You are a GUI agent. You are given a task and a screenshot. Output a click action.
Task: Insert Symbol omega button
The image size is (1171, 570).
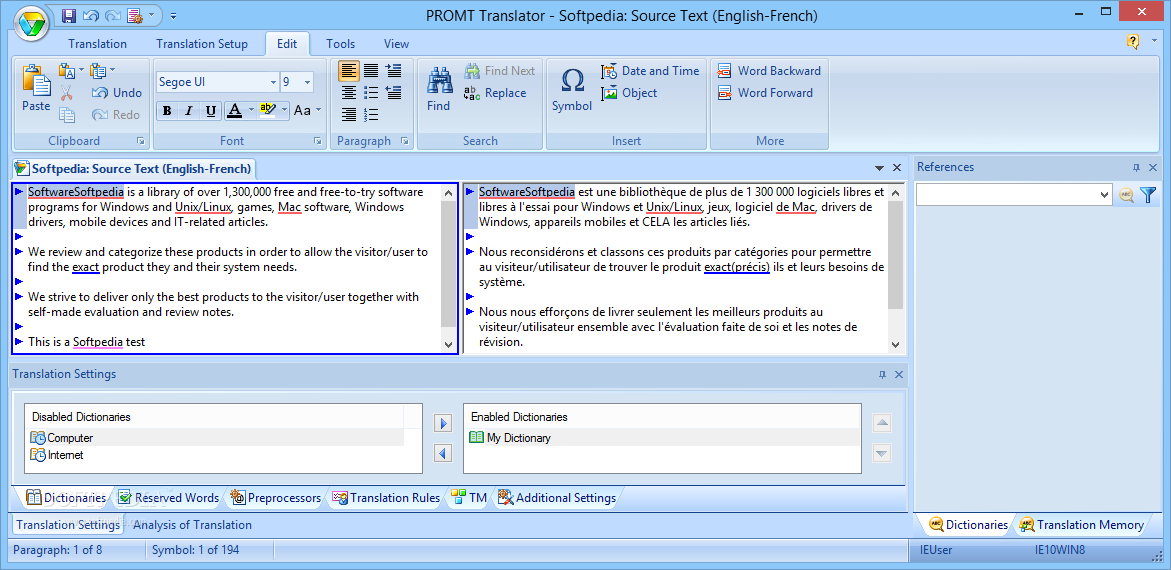tap(572, 88)
